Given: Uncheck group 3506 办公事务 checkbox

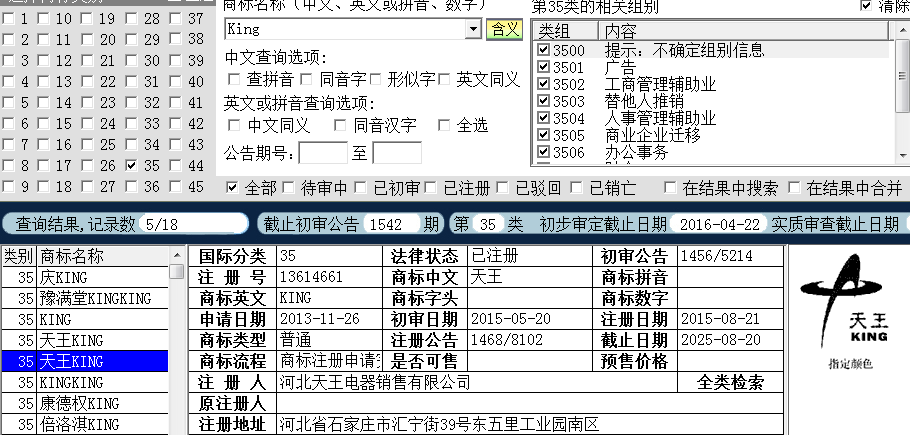Looking at the screenshot, I should [x=543, y=152].
